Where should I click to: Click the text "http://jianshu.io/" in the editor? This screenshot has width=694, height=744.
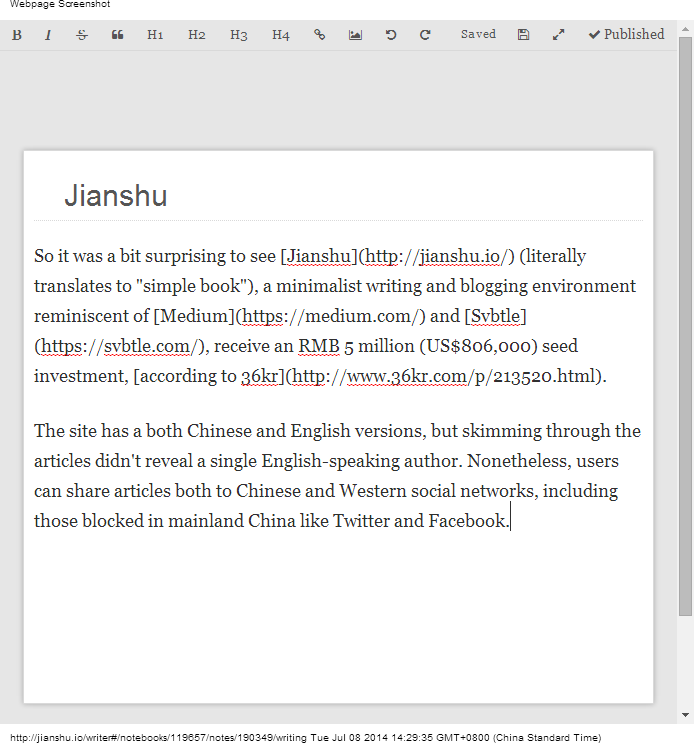(436, 257)
